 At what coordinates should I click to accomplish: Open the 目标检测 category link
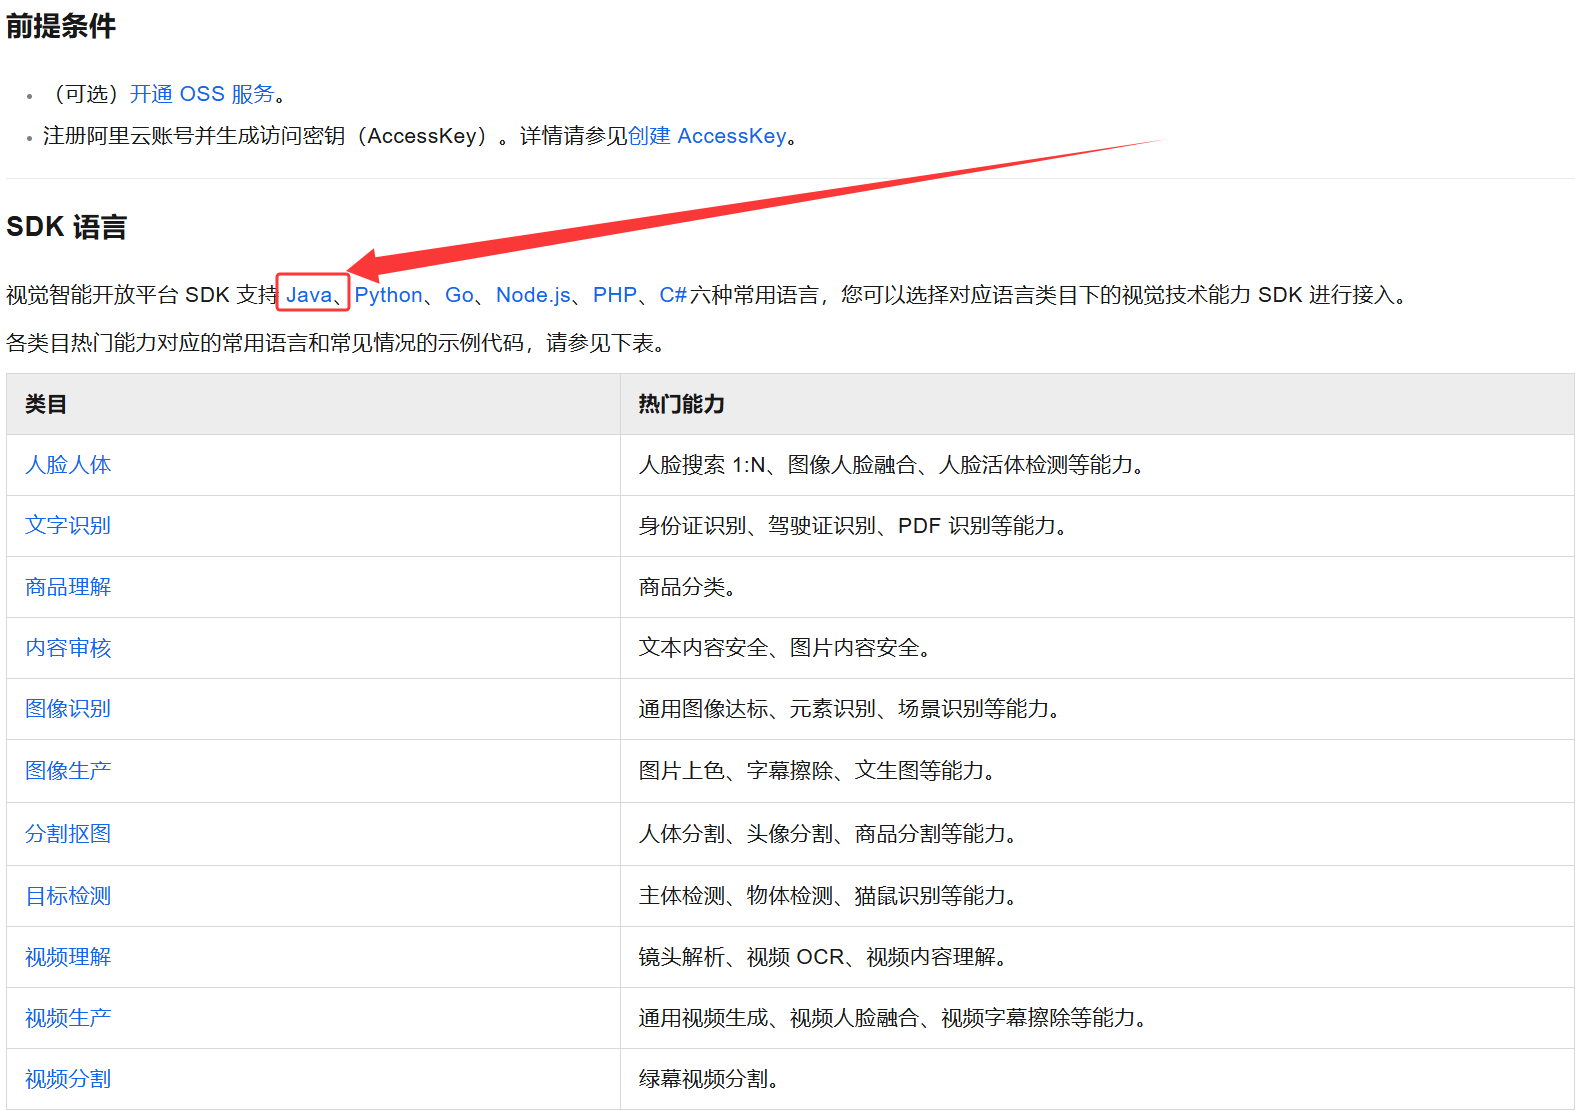click(x=68, y=896)
